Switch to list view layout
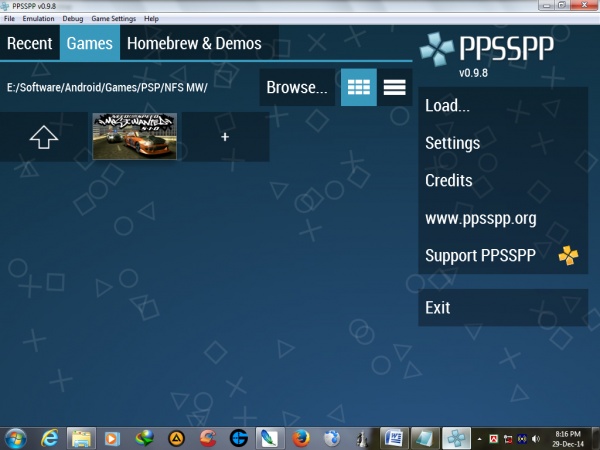Screen dimensions: 600x450 point(395,87)
